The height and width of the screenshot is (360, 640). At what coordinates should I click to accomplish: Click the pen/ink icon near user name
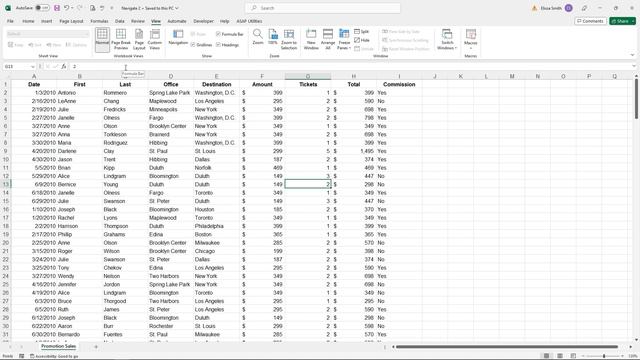click(584, 8)
